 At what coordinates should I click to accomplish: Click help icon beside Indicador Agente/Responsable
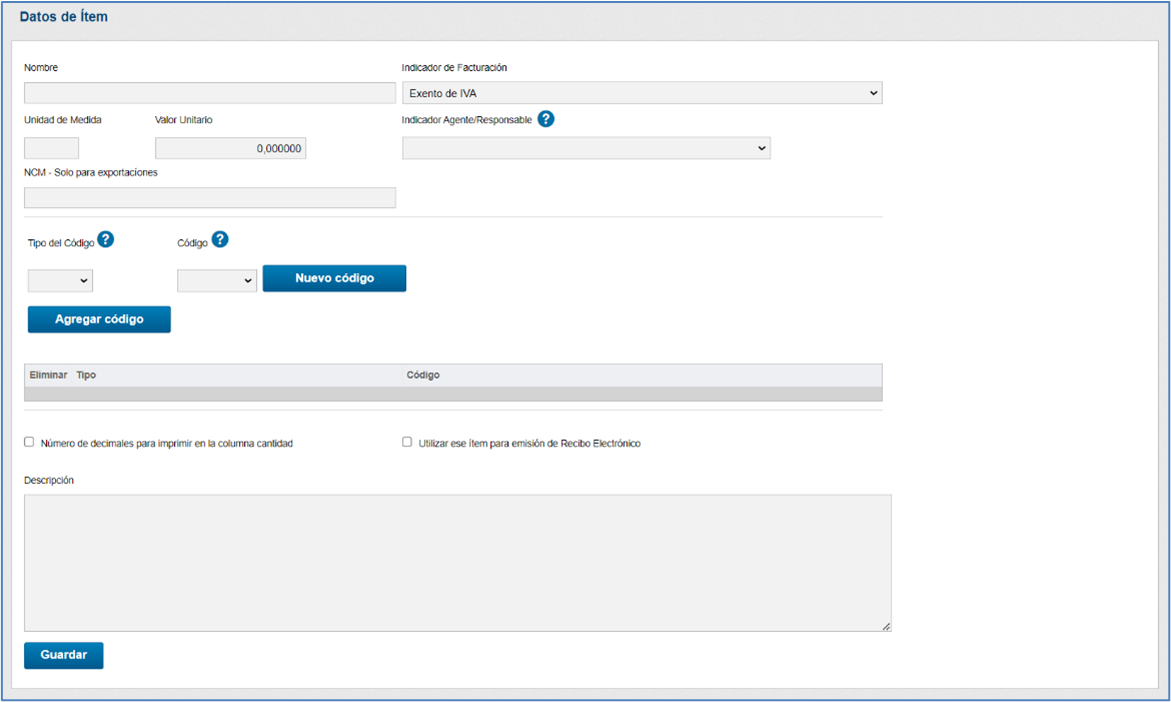[x=546, y=119]
